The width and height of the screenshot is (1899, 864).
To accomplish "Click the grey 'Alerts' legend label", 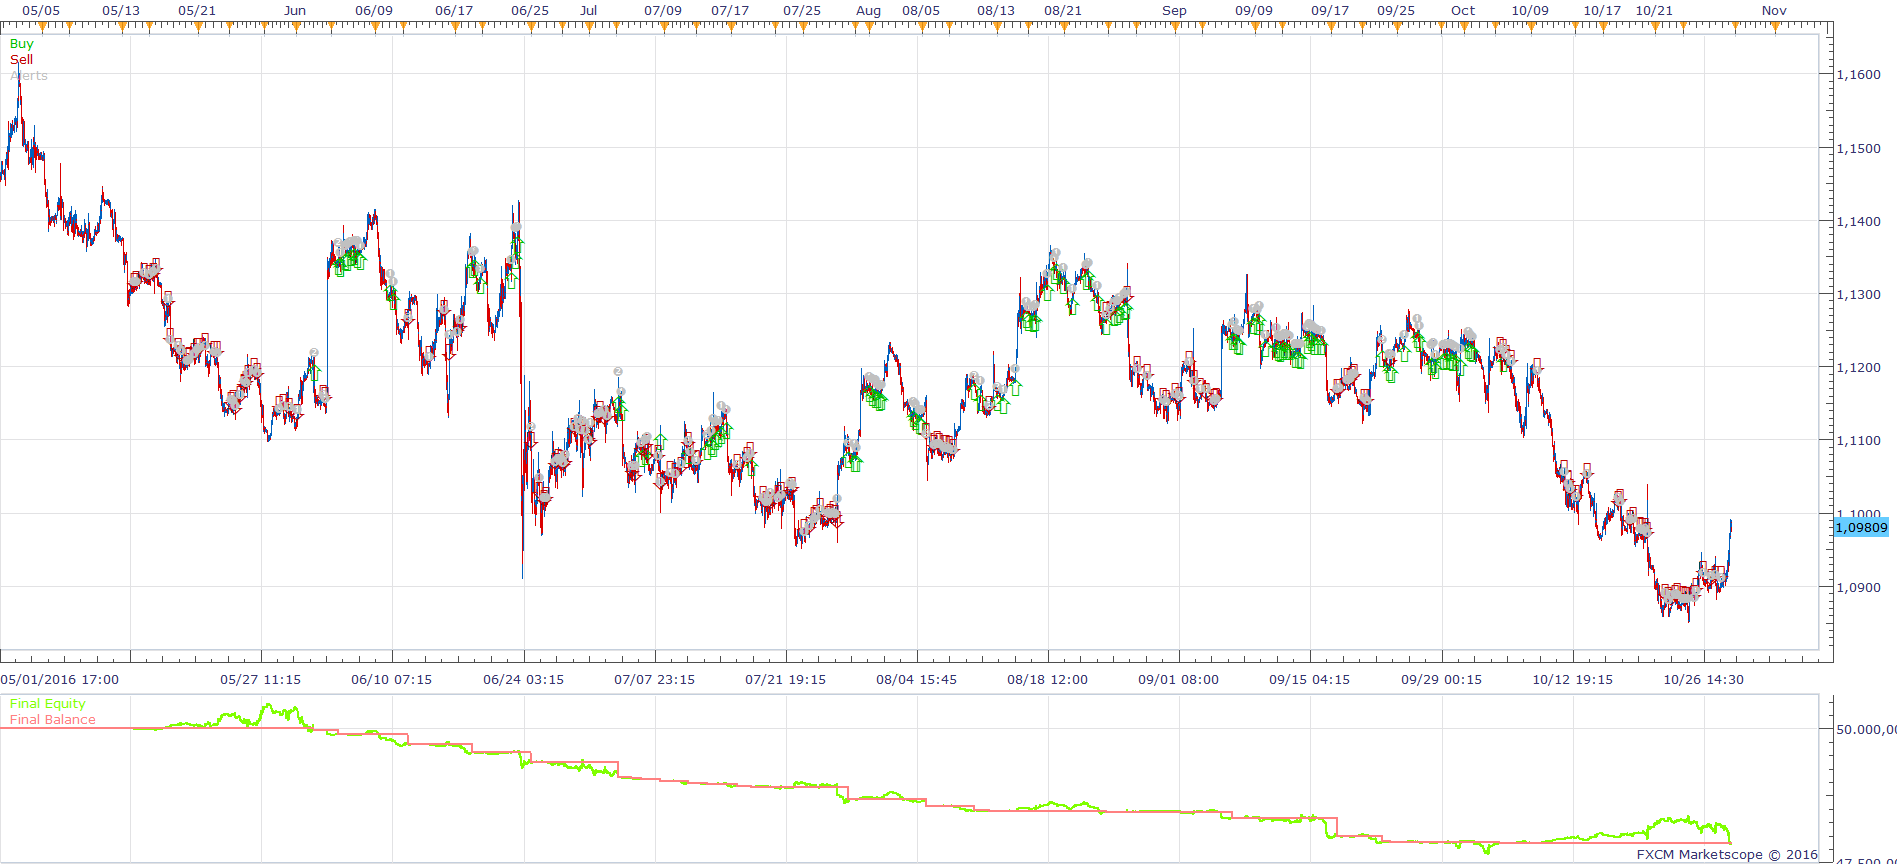I will tap(28, 76).
